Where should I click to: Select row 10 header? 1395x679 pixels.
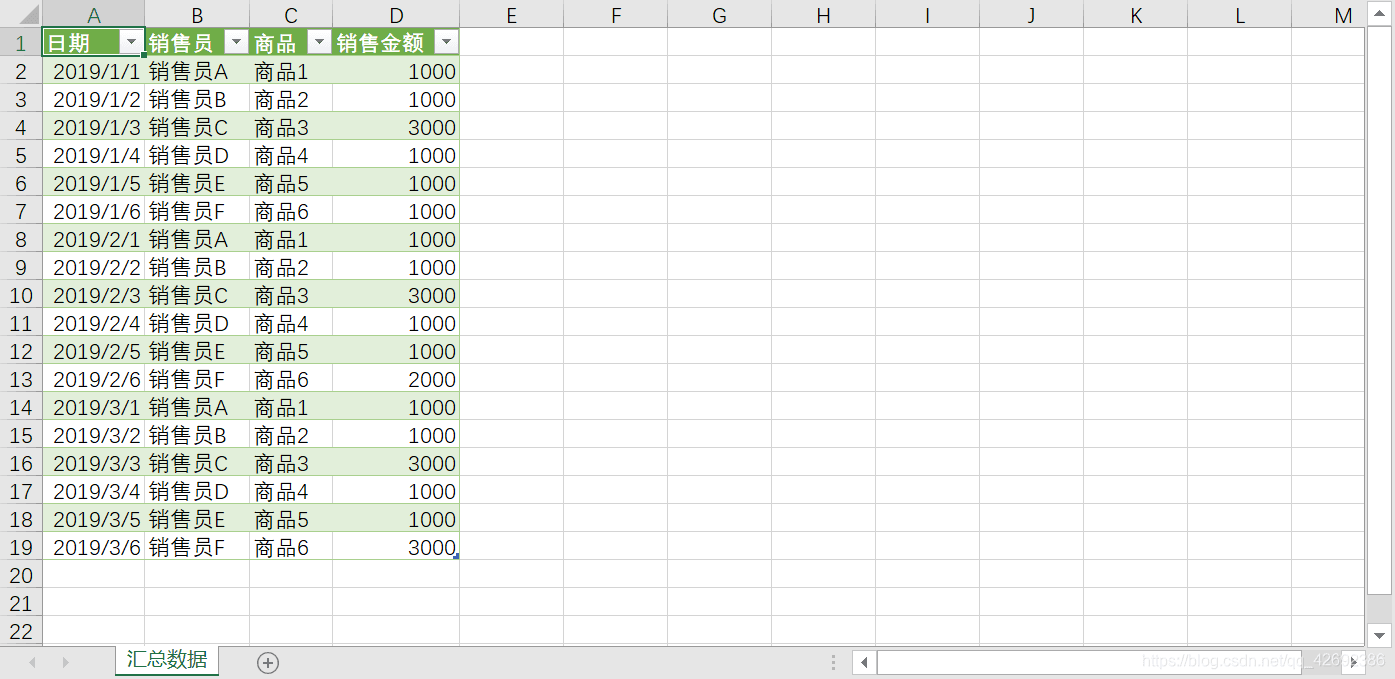pyautogui.click(x=21, y=295)
